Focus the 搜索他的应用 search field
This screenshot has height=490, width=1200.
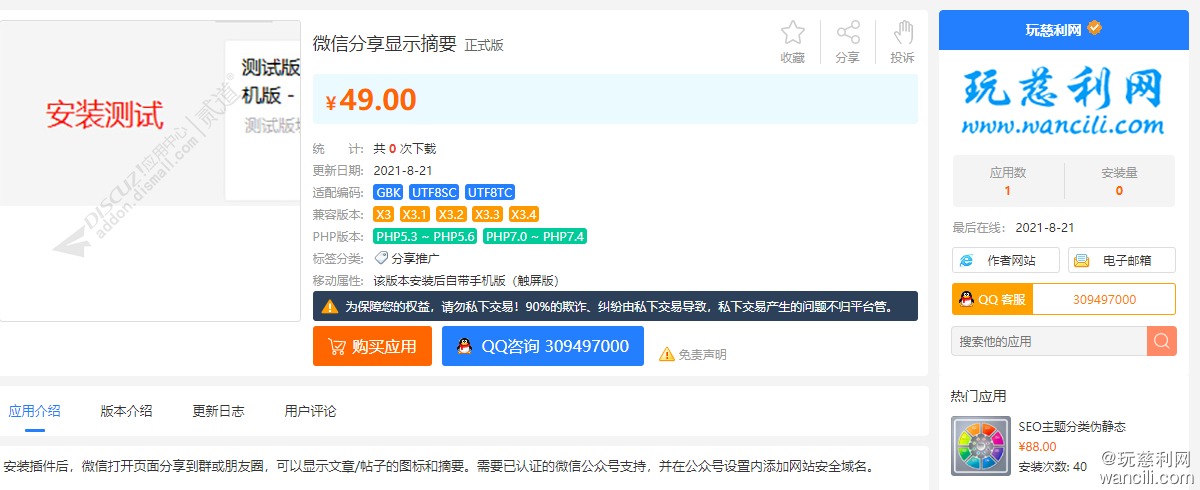[x=1049, y=341]
